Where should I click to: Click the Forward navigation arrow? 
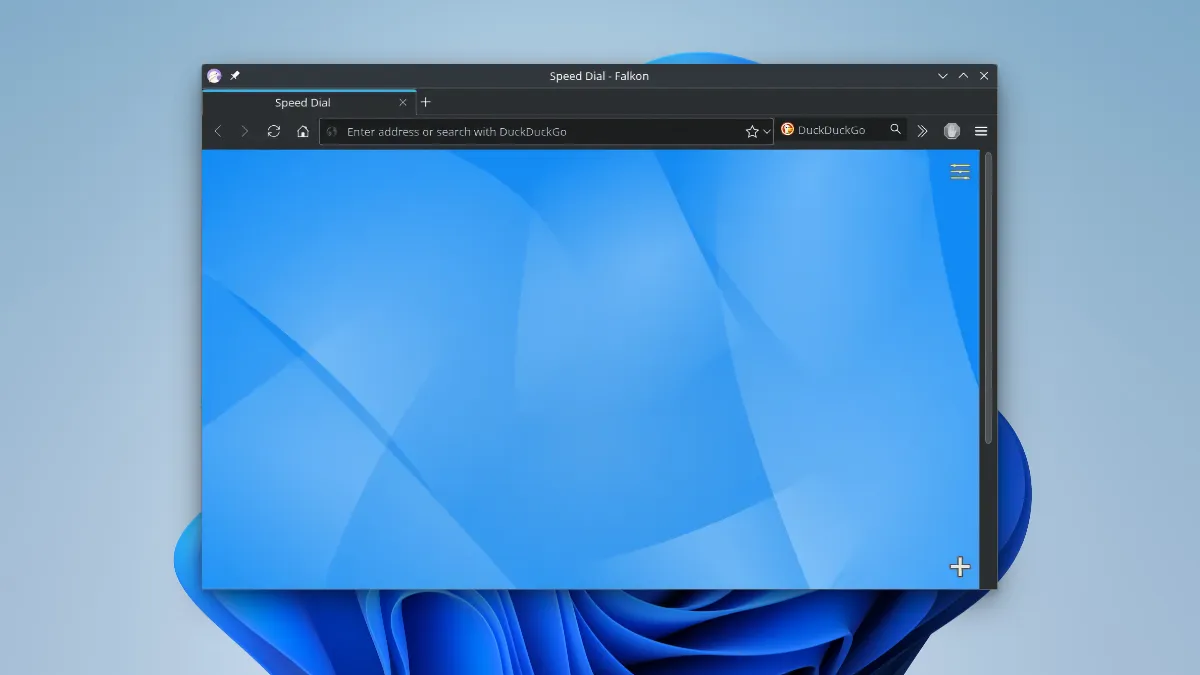(x=245, y=131)
